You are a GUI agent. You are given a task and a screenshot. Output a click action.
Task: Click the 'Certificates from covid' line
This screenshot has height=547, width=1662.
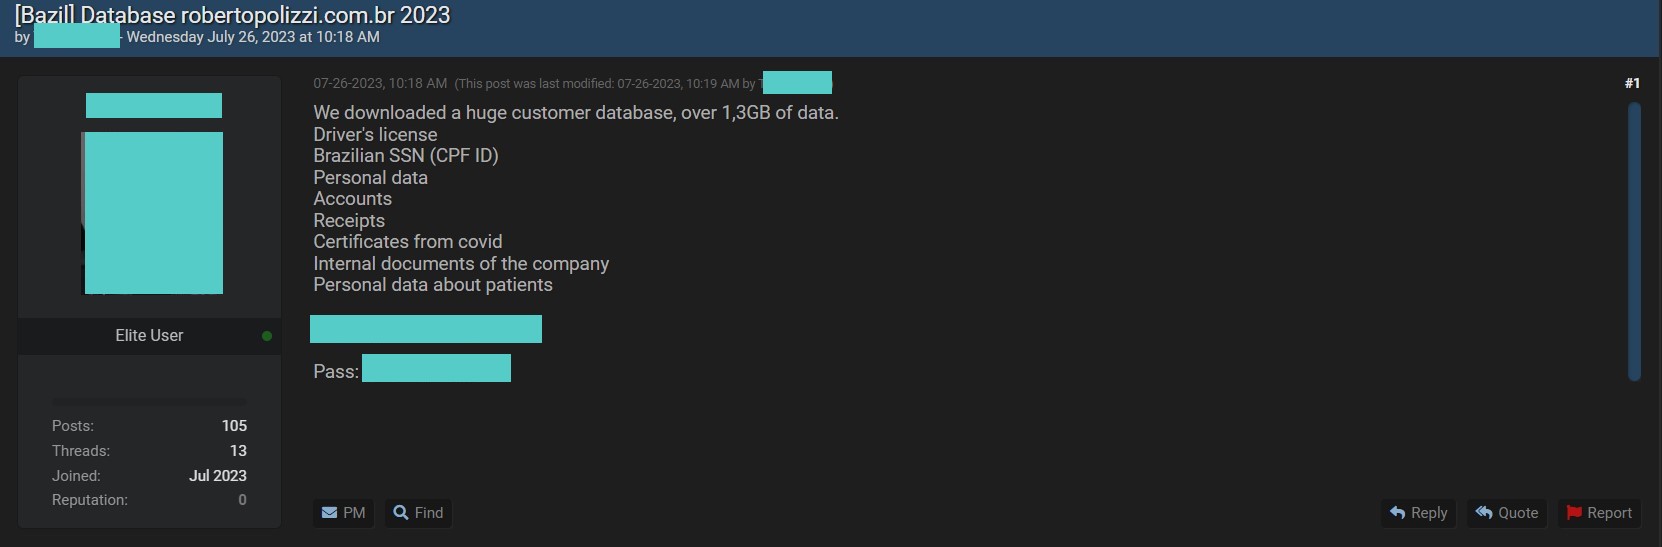click(408, 241)
